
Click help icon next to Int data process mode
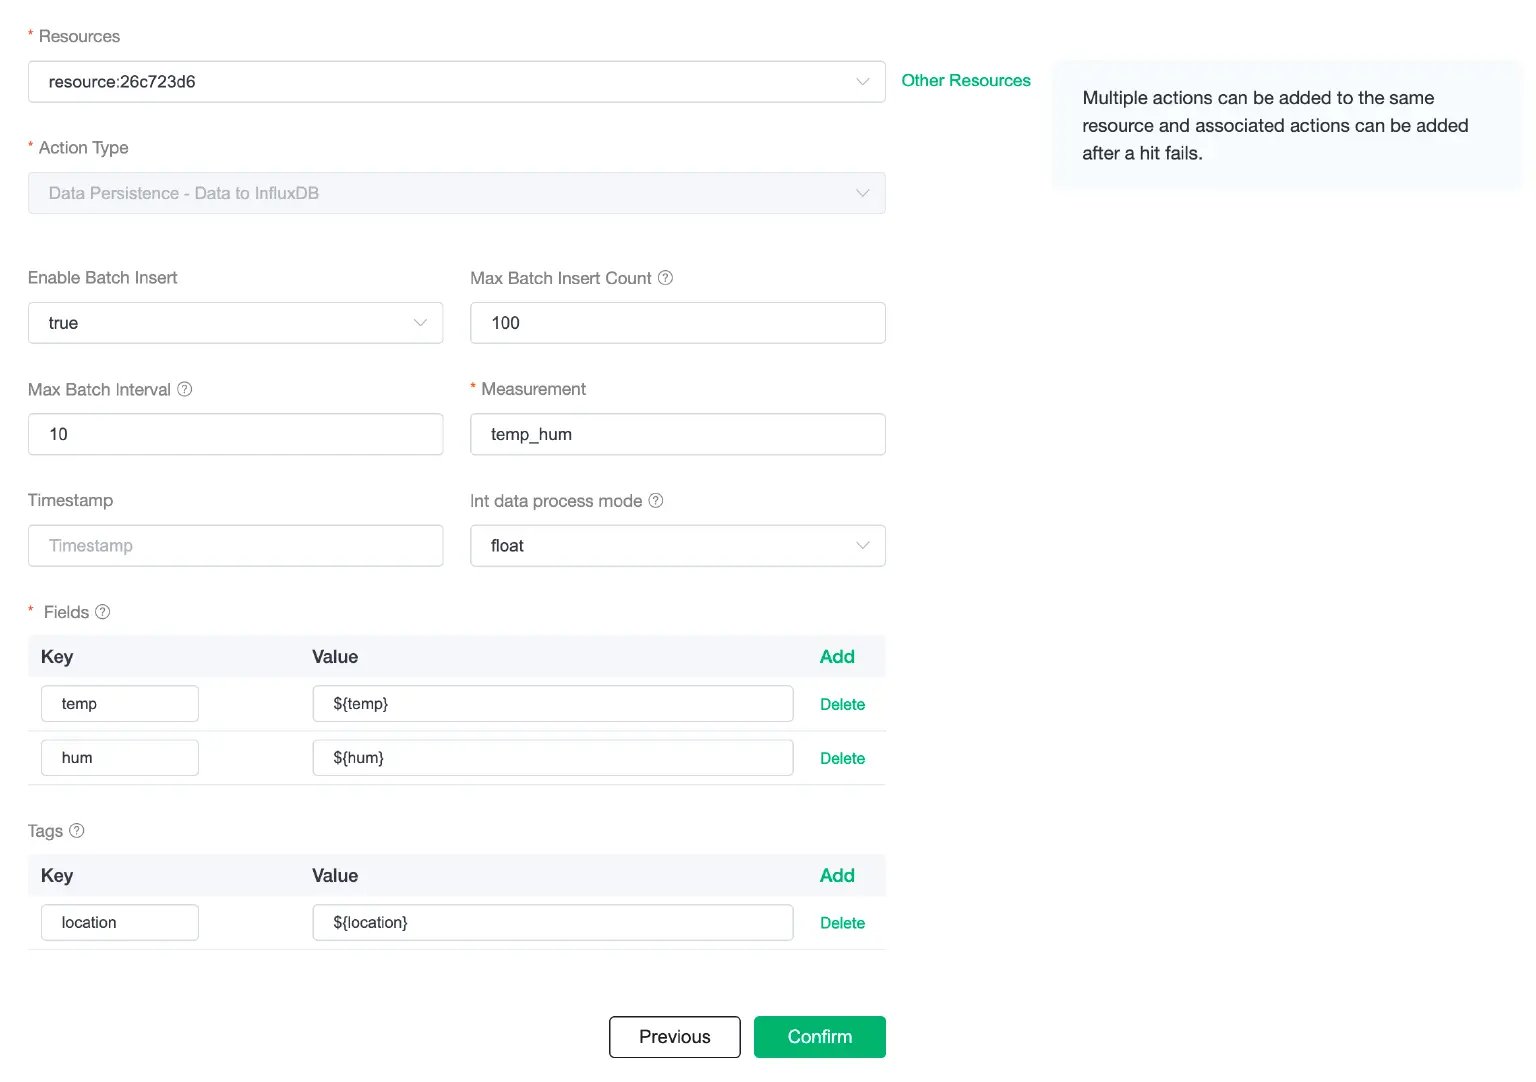pos(656,500)
